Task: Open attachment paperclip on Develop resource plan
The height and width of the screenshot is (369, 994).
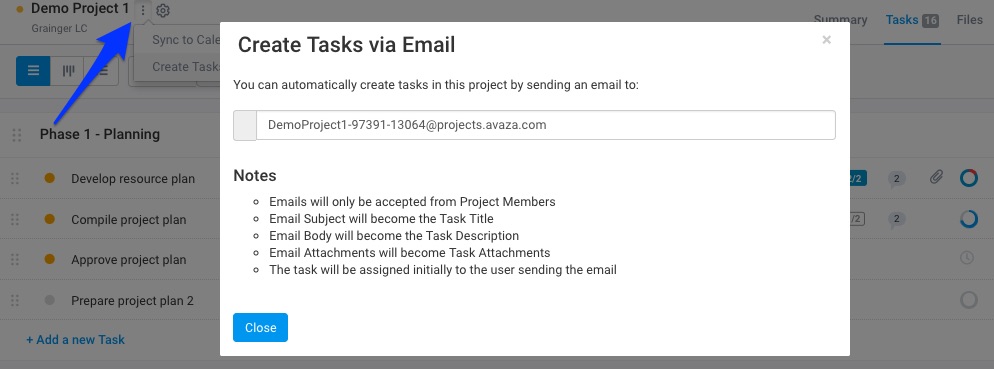Action: click(x=936, y=178)
